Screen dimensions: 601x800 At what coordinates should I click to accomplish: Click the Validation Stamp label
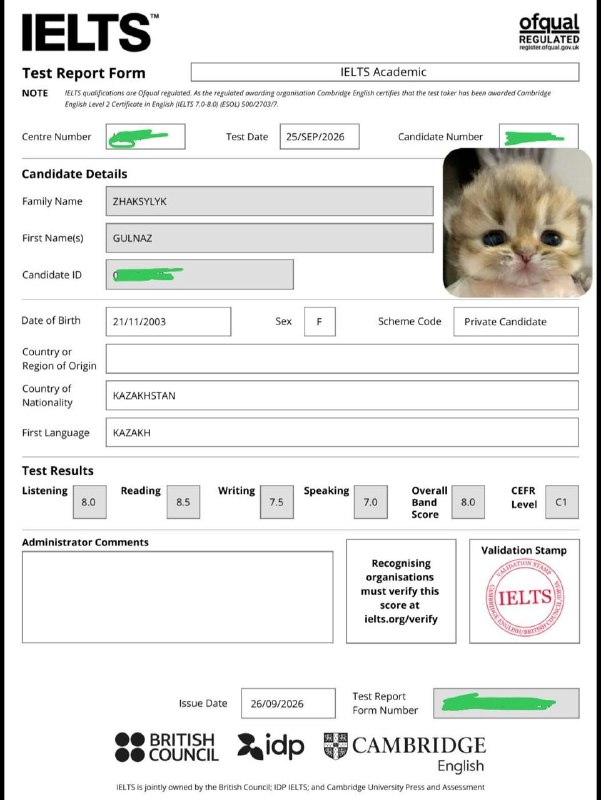(x=524, y=551)
